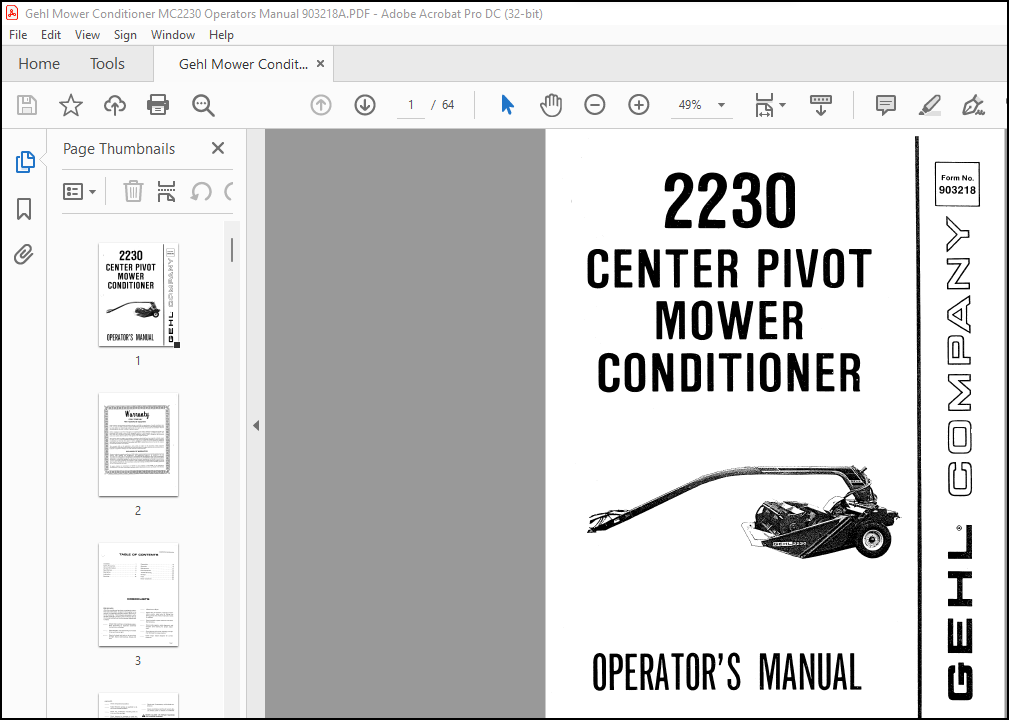
Task: Rotate page counterclockwise icon
Action: pyautogui.click(x=201, y=191)
